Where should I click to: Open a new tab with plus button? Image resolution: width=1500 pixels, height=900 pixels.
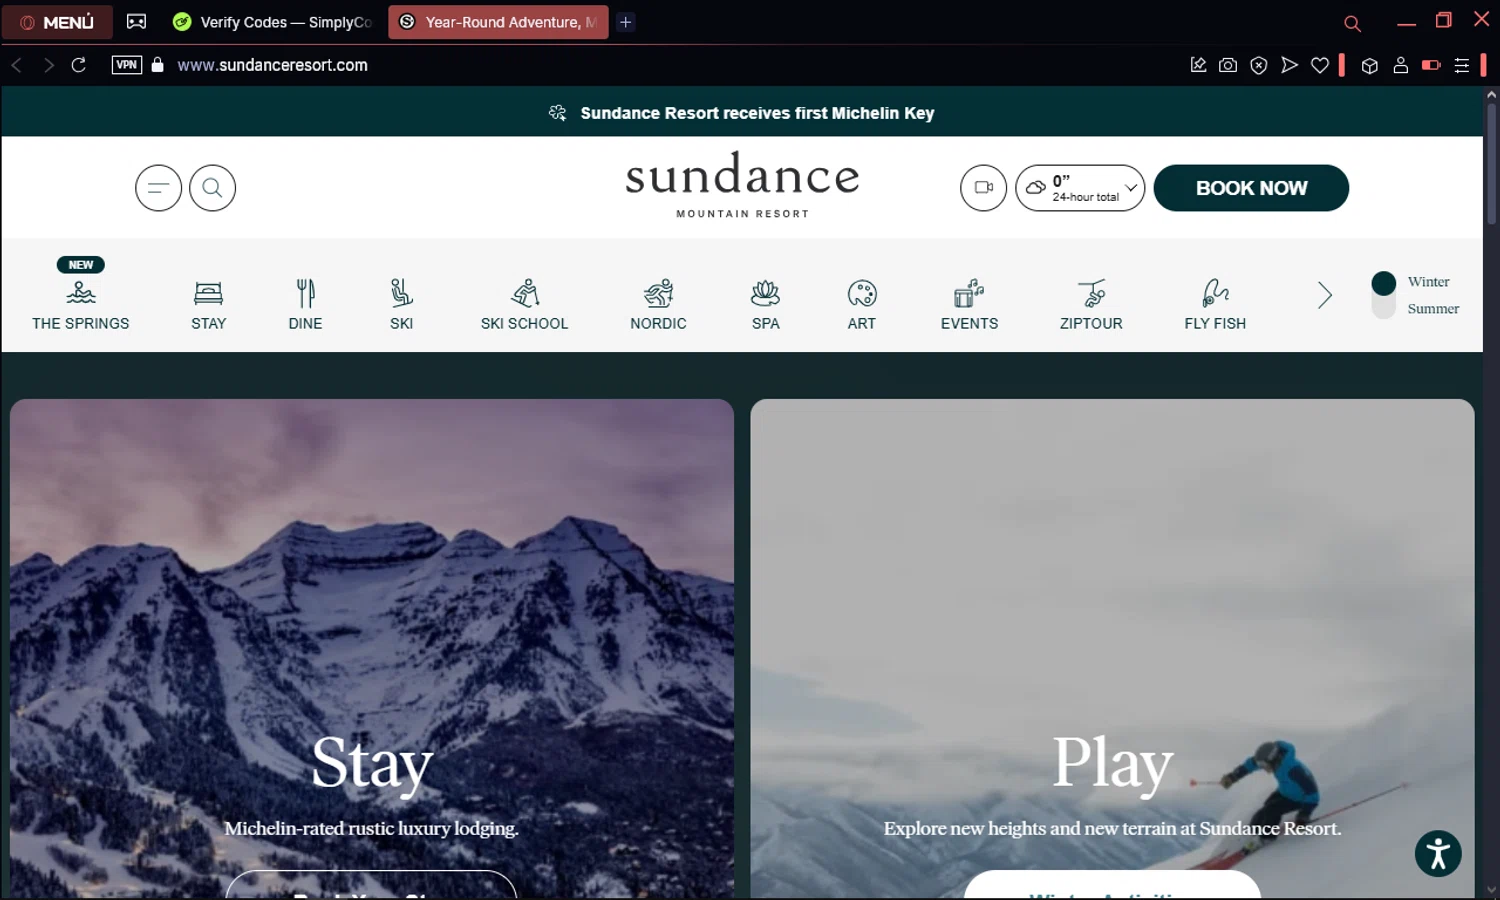coord(626,22)
